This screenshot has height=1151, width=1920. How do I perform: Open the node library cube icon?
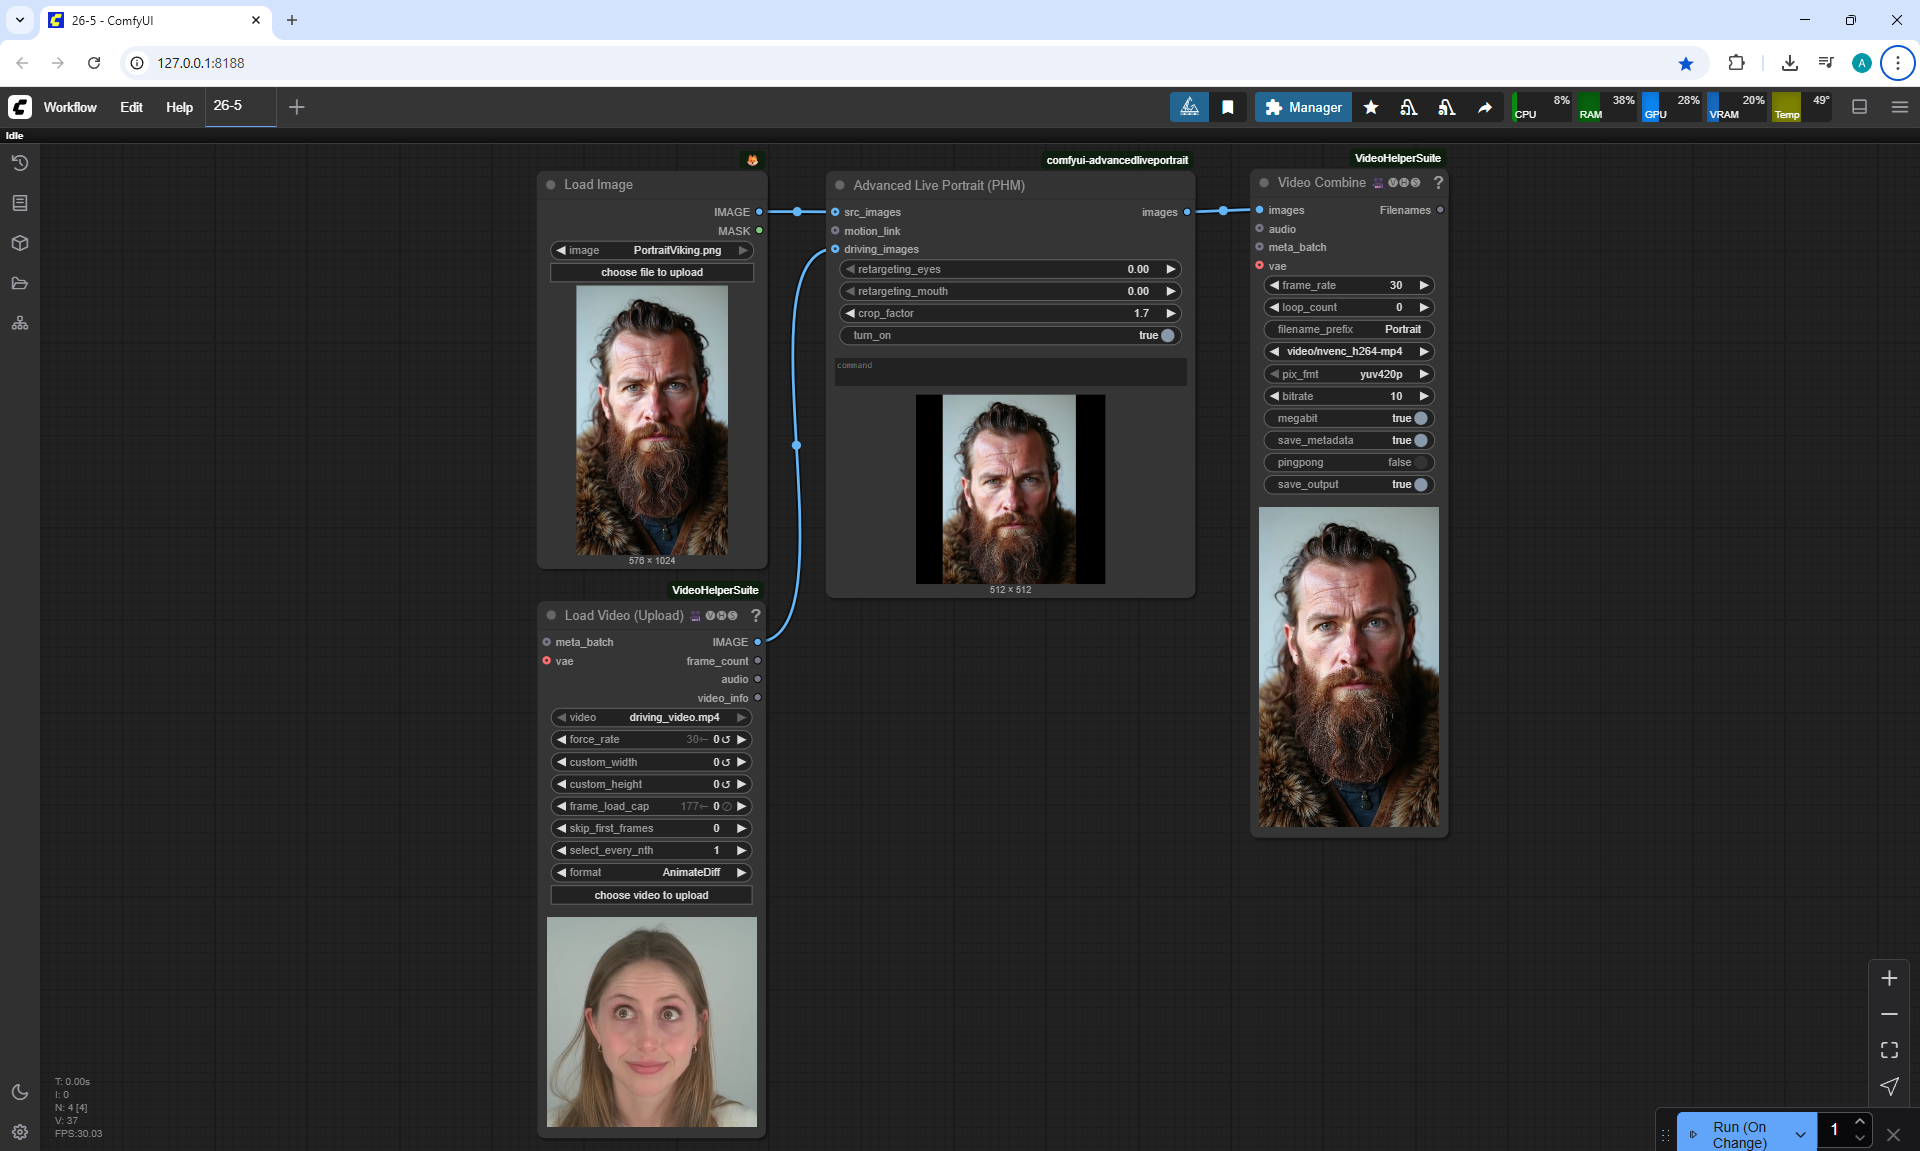click(20, 243)
